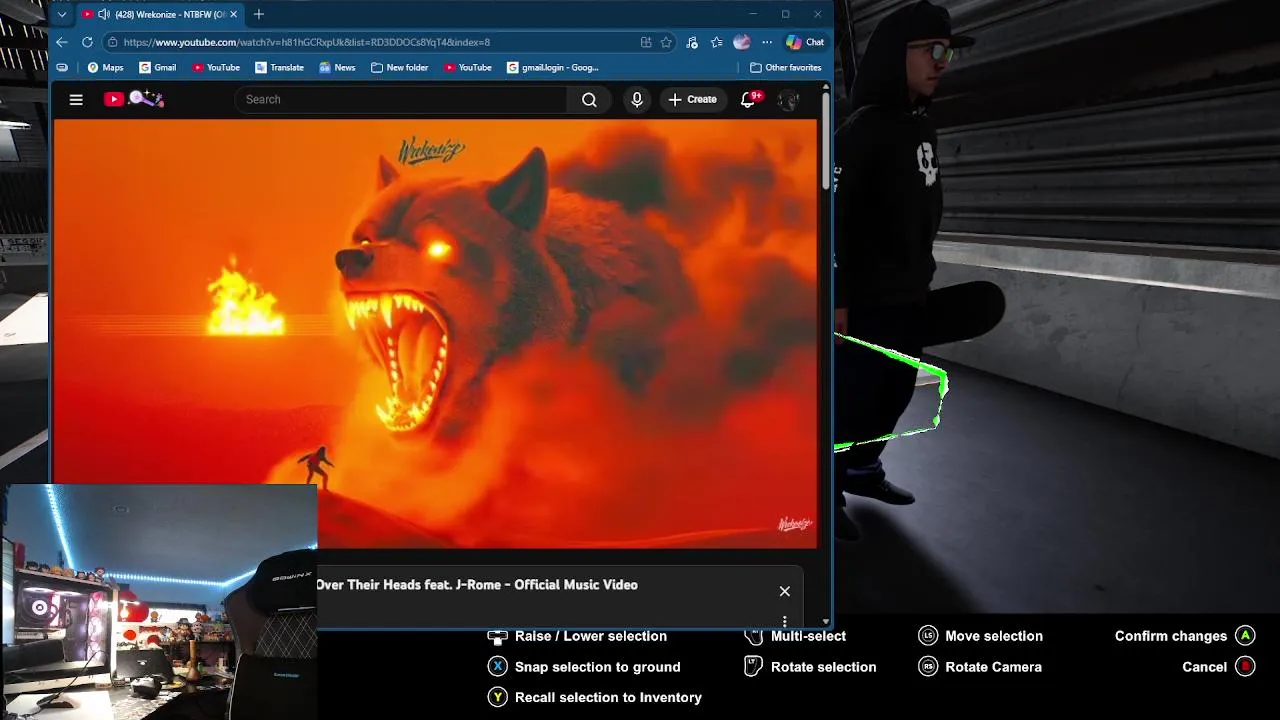Open browser Settings and more menu
The height and width of the screenshot is (720, 1280).
(766, 42)
